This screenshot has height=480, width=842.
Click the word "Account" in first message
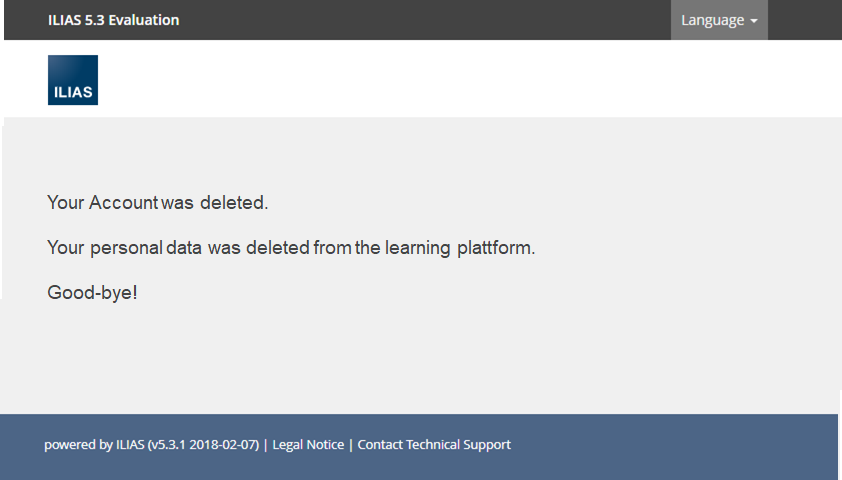(123, 203)
